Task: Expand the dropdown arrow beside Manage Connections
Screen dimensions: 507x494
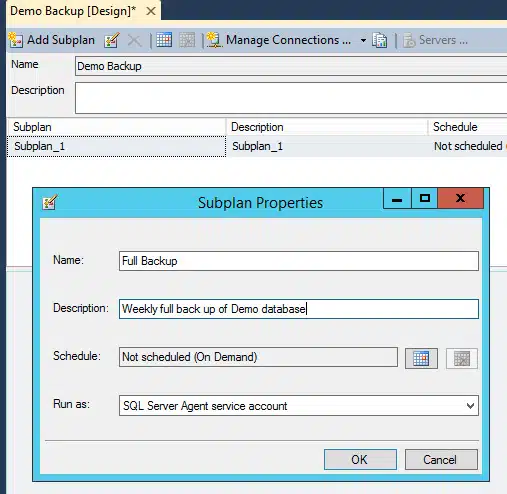Action: pyautogui.click(x=363, y=40)
